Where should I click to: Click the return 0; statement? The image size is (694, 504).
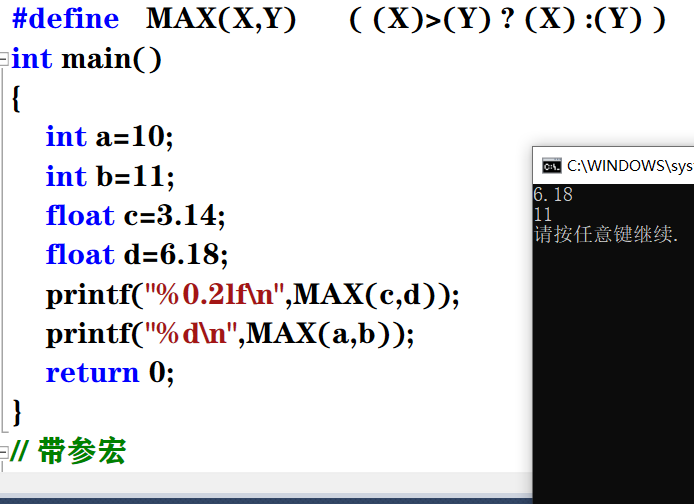tap(110, 373)
